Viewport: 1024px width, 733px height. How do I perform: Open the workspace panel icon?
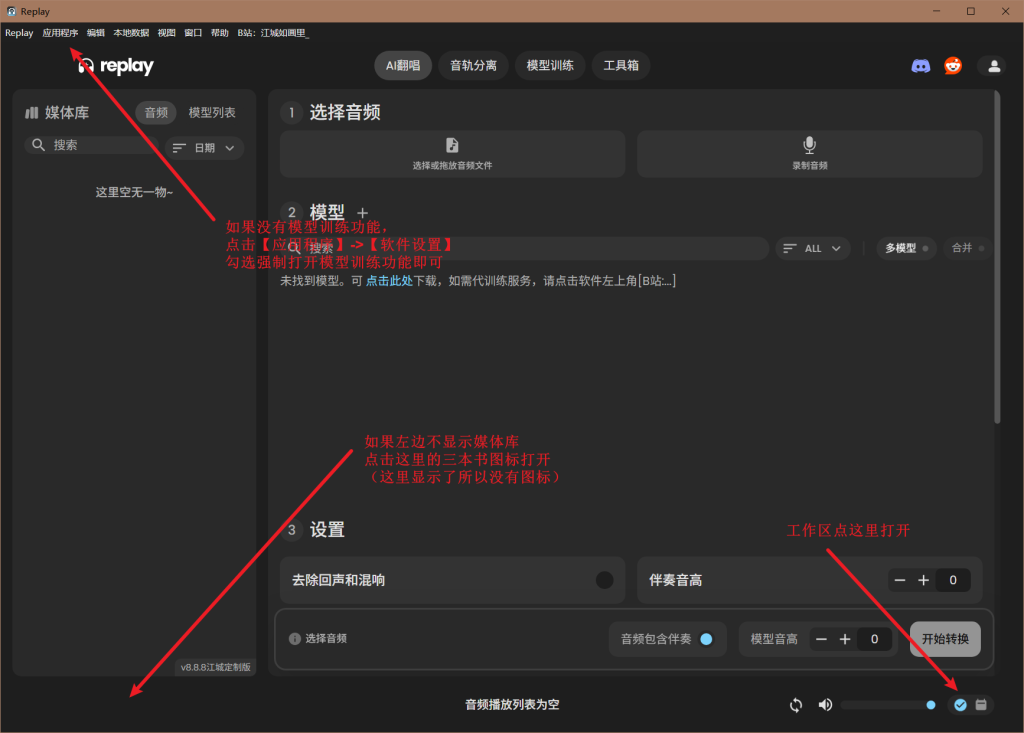click(x=982, y=704)
